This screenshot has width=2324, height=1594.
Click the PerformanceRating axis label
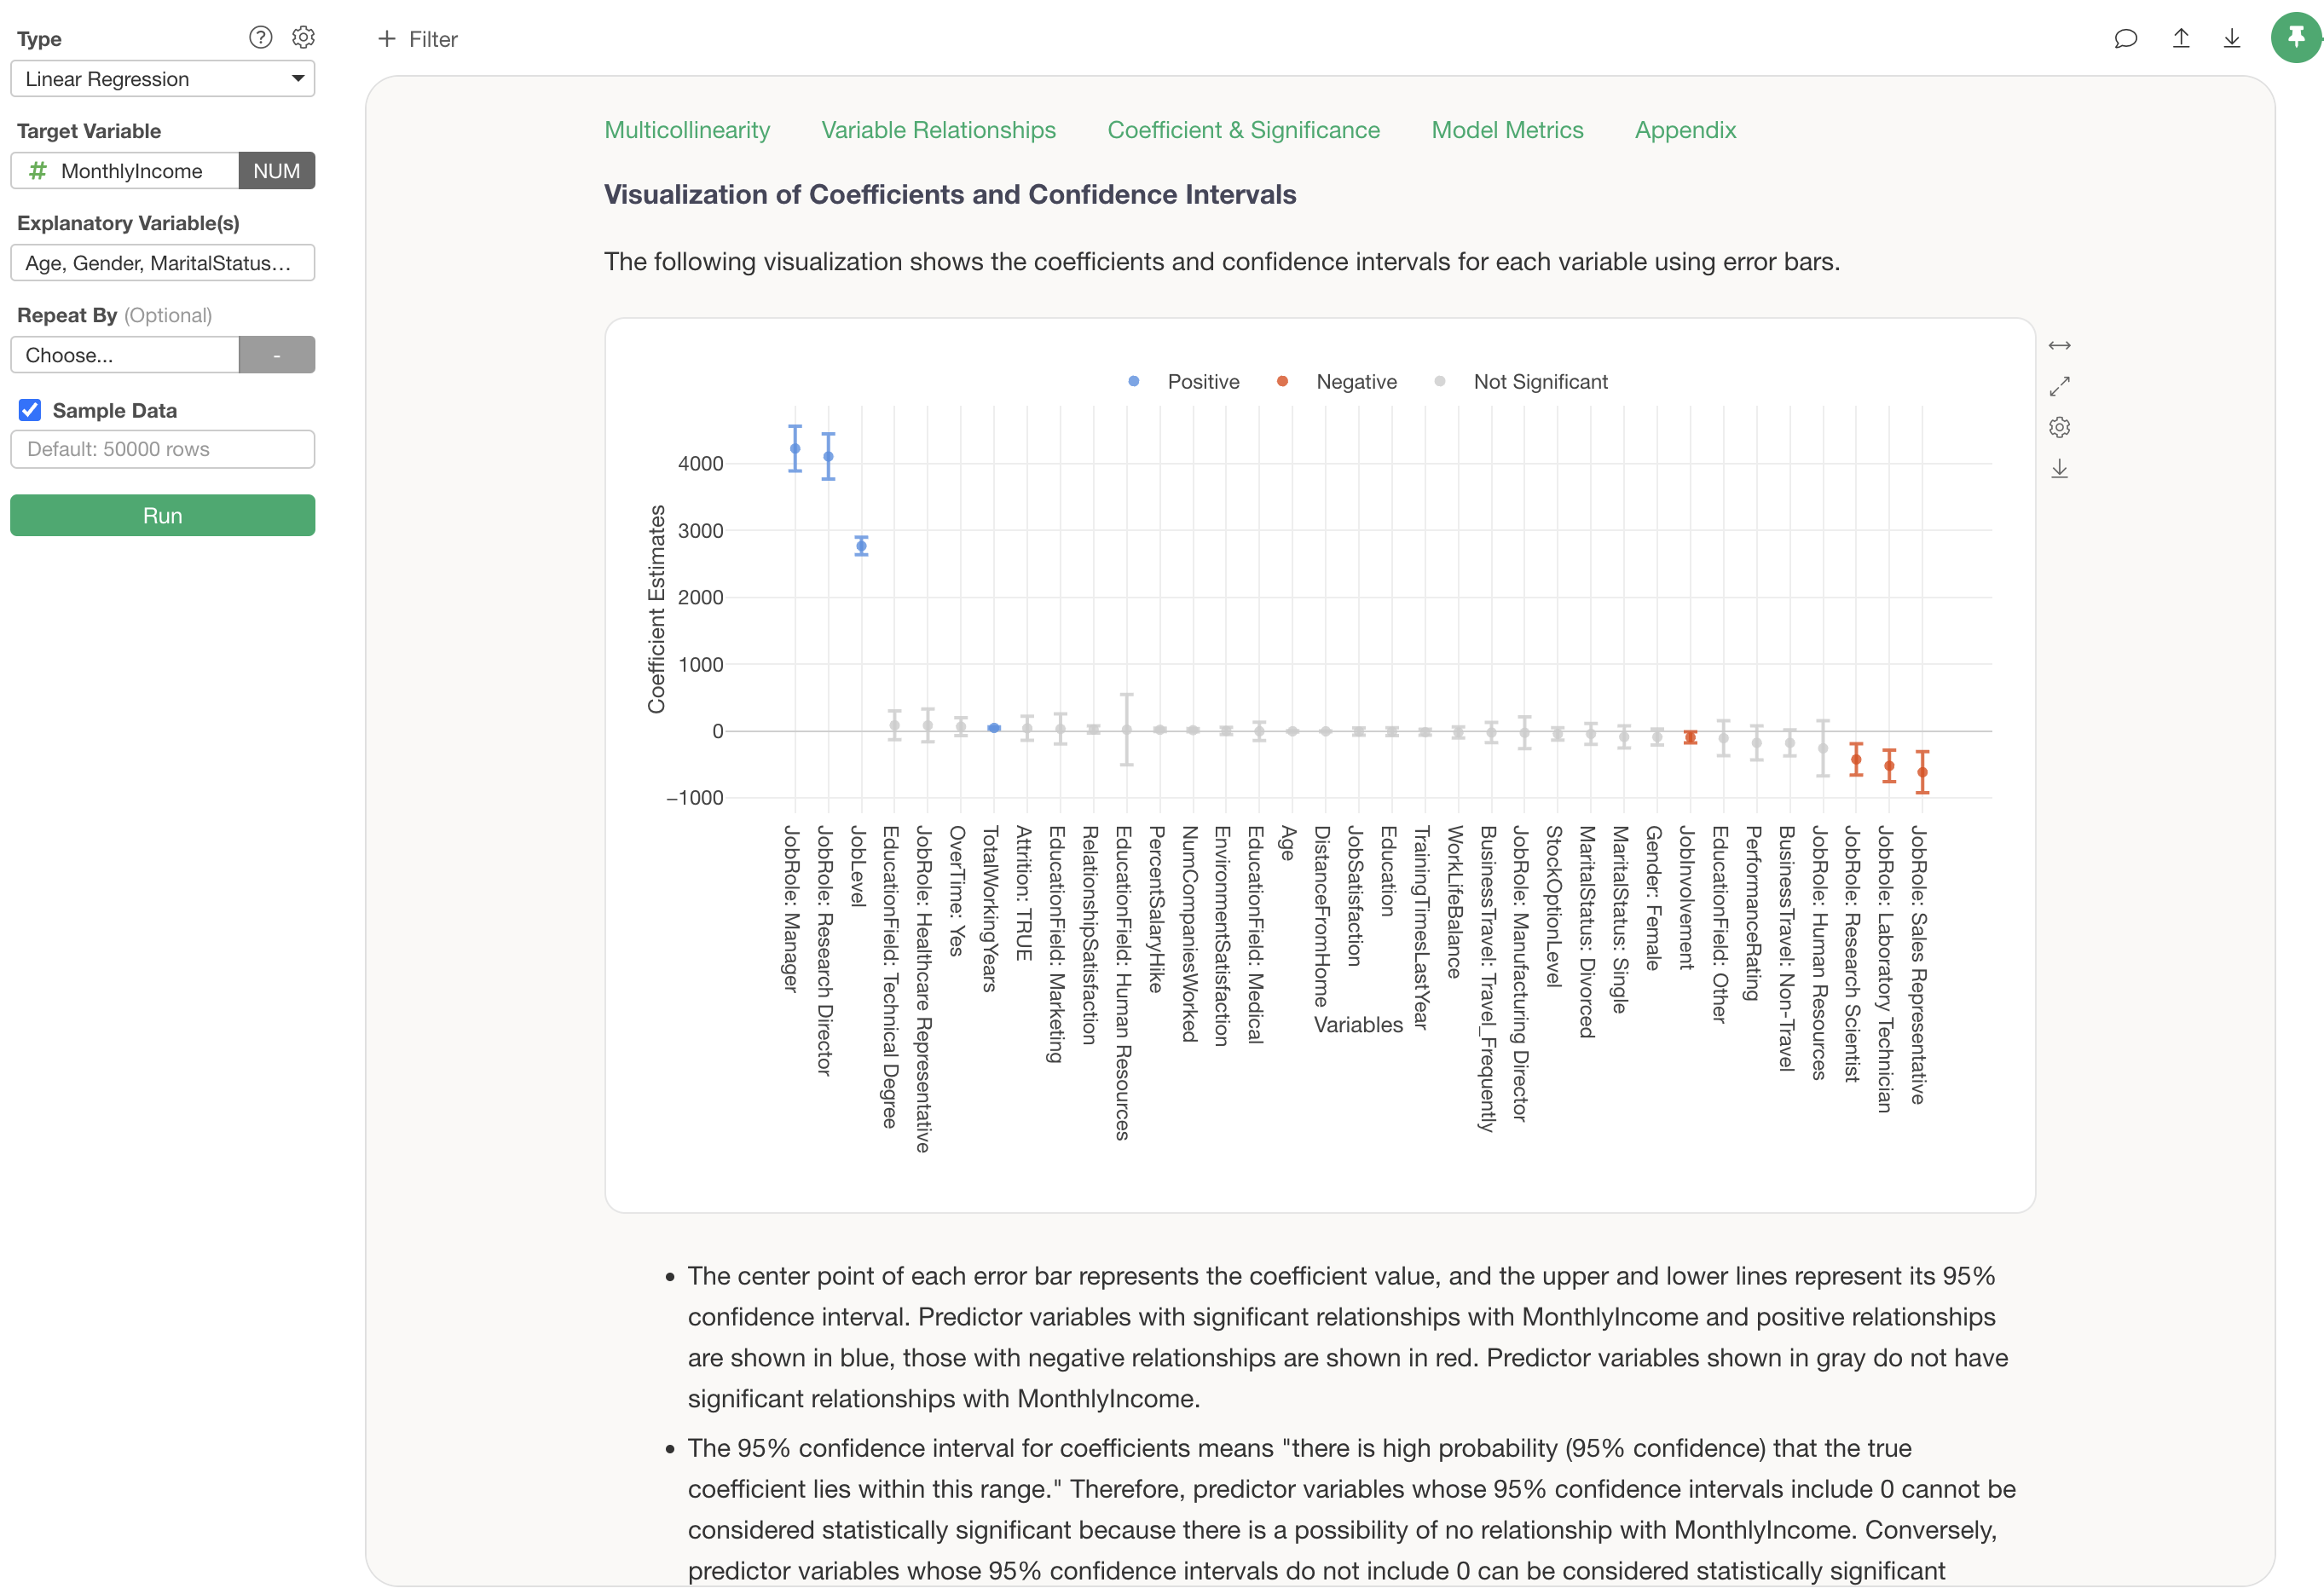pos(1753,913)
